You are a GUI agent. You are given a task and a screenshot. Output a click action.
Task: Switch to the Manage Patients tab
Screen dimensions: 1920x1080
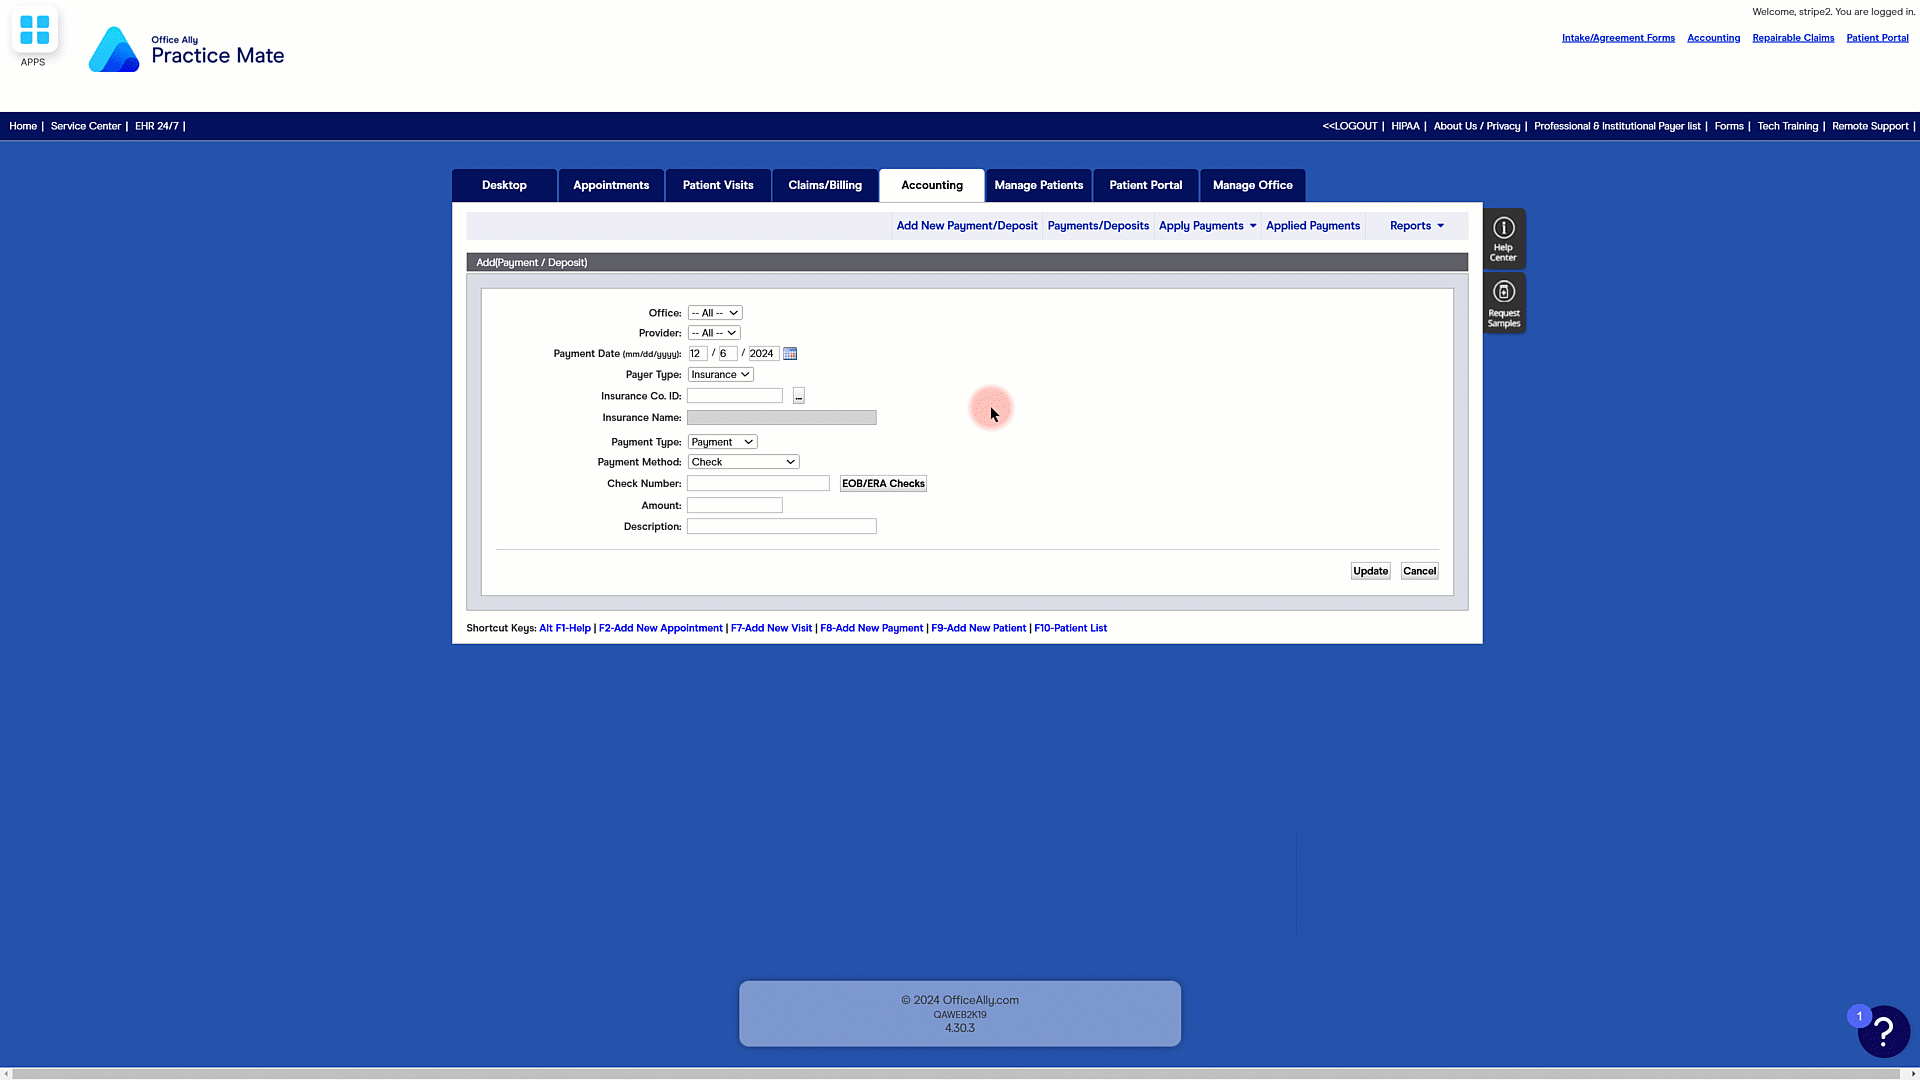coord(1038,185)
